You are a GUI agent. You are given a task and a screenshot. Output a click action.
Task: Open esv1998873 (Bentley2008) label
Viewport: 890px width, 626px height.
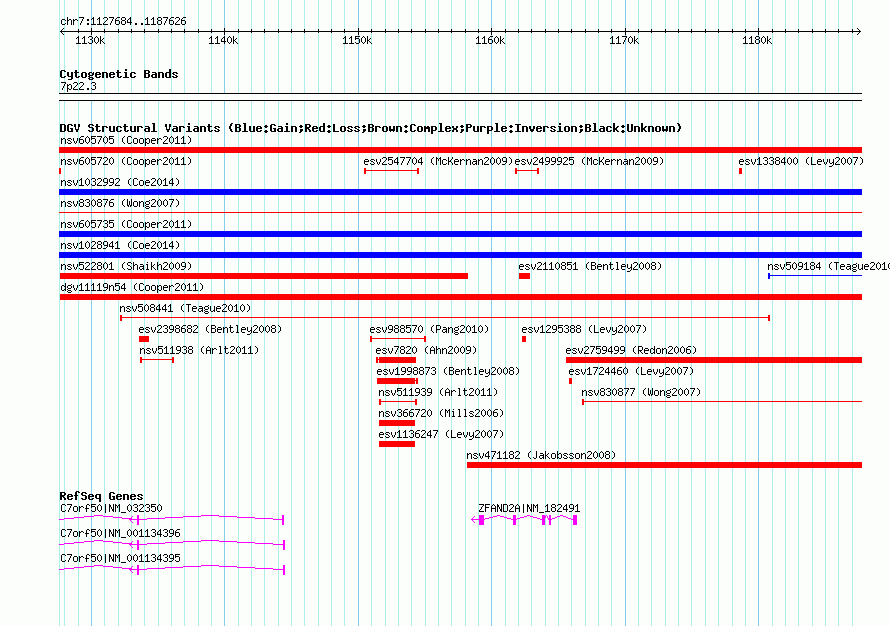click(448, 371)
